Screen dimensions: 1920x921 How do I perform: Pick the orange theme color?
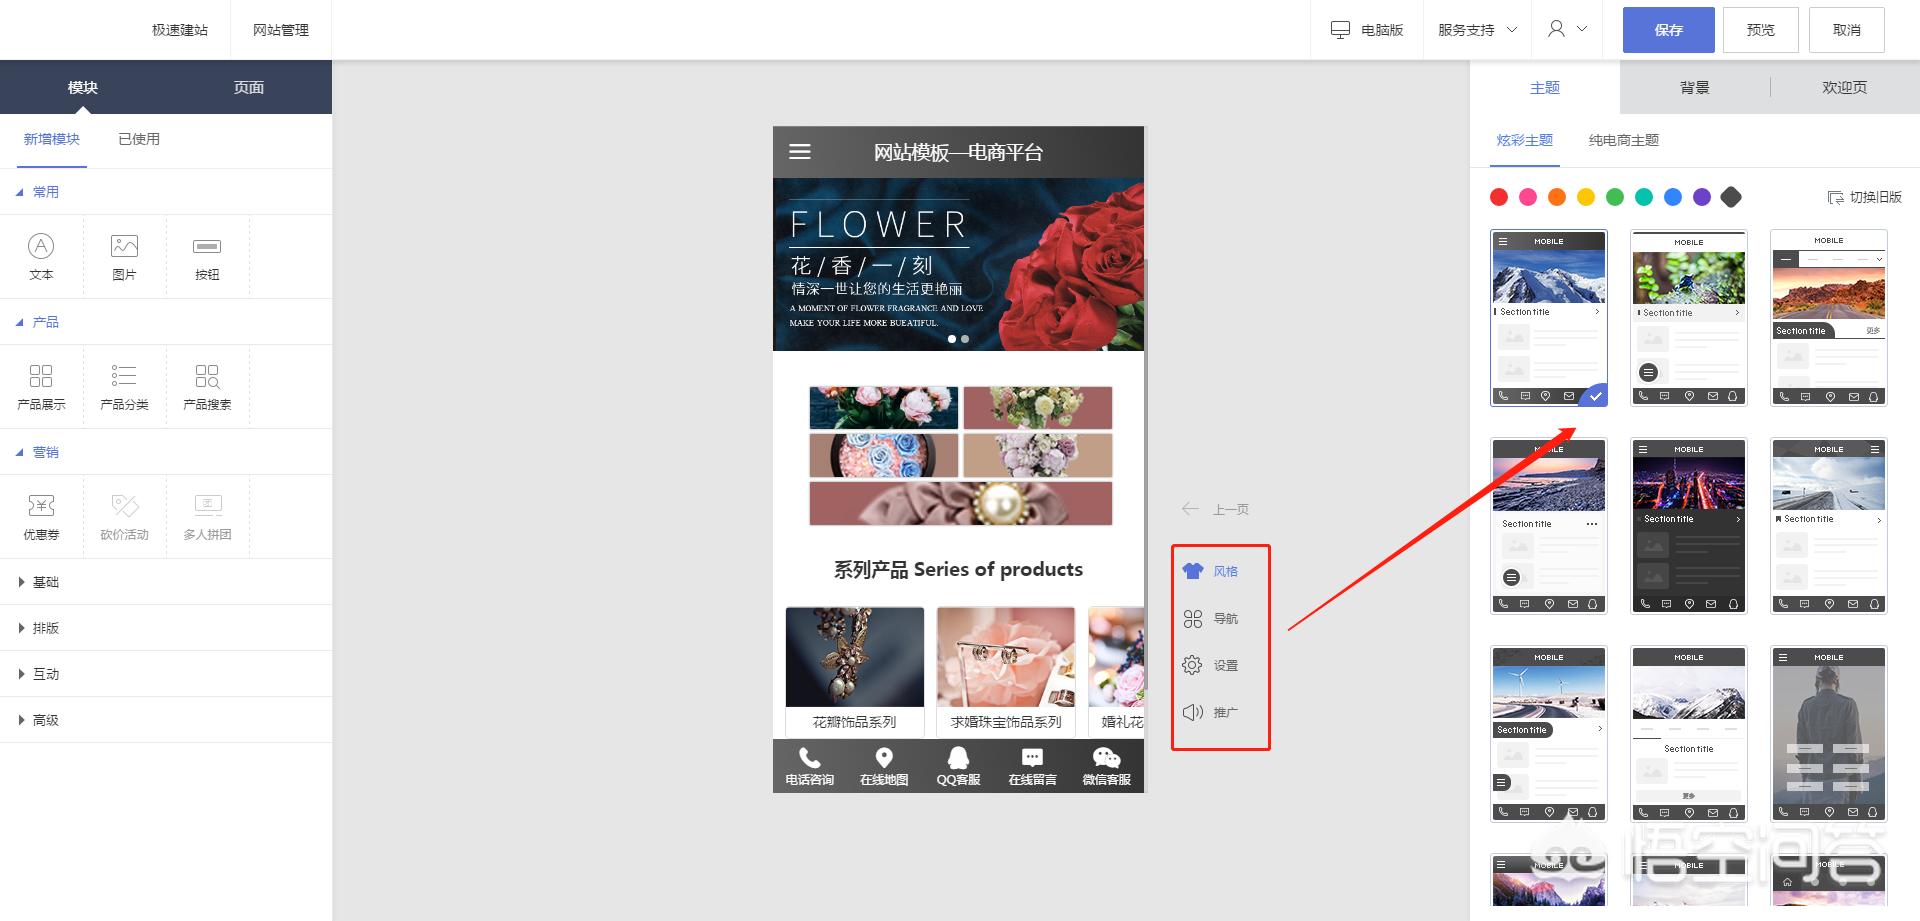(1557, 197)
